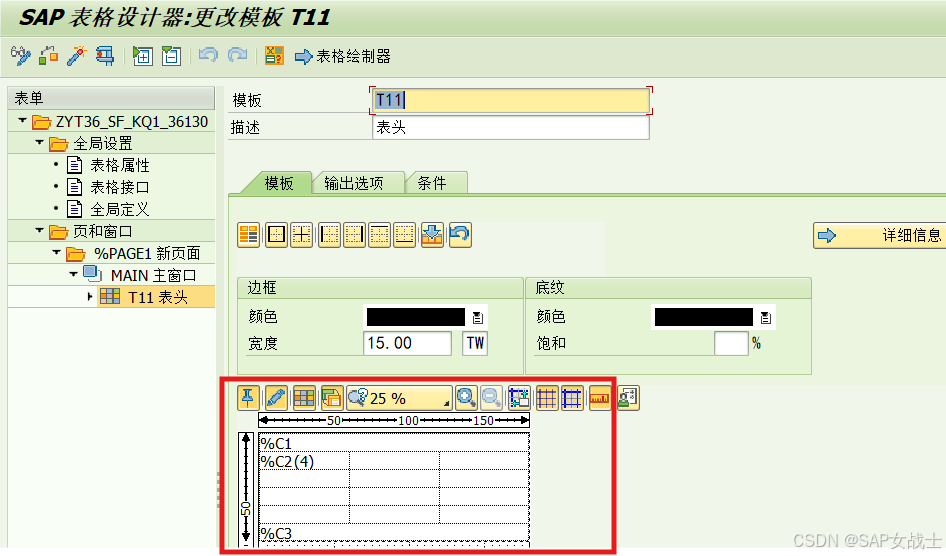Screen dimensions: 946x556
Task: Select the T11 表头 template node
Action: [157, 297]
